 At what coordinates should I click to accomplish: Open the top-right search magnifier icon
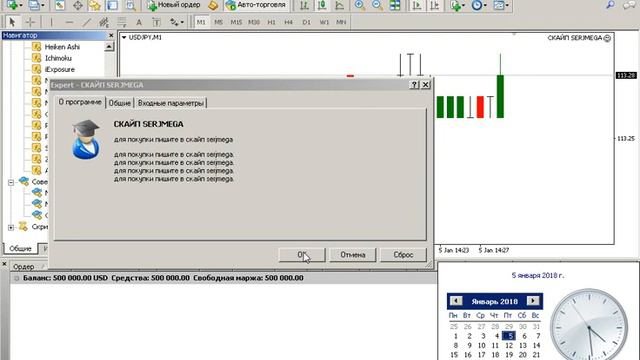click(610, 5)
